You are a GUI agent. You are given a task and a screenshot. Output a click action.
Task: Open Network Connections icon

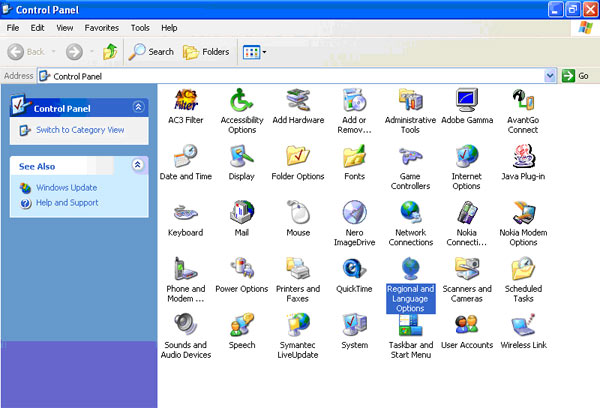pos(410,213)
